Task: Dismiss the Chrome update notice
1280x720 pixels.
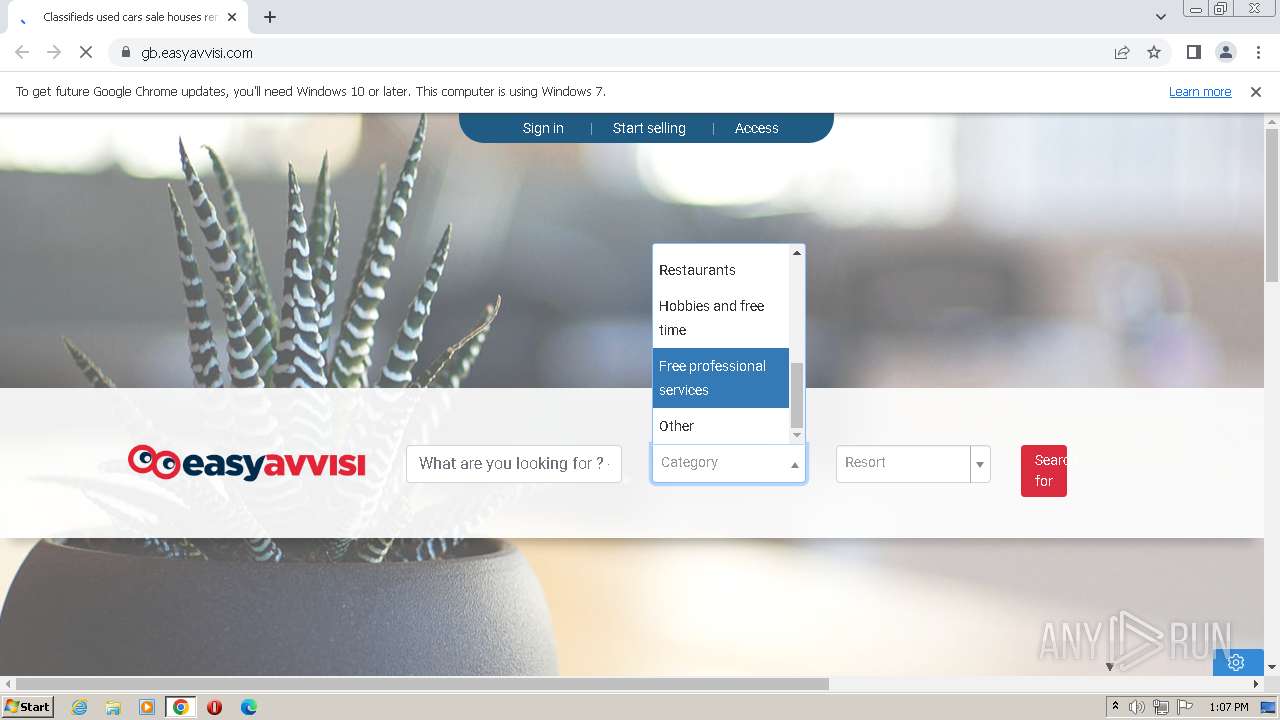Action: coord(1256,92)
